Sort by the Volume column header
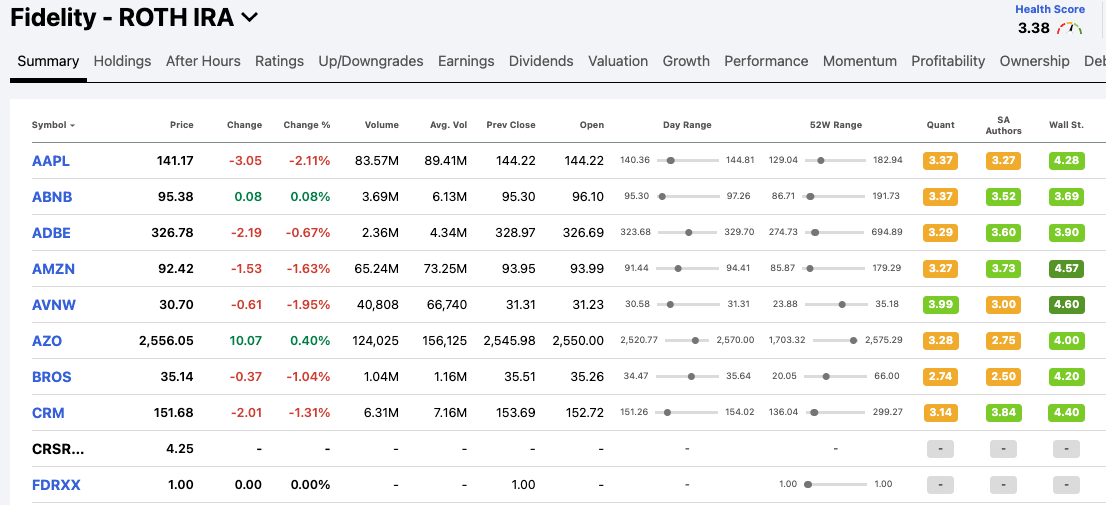Image resolution: width=1106 pixels, height=505 pixels. click(x=382, y=125)
